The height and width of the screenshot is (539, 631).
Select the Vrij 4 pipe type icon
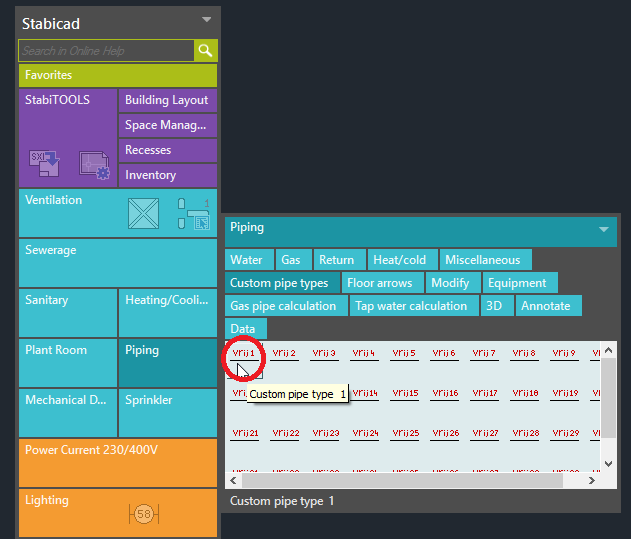click(x=364, y=354)
